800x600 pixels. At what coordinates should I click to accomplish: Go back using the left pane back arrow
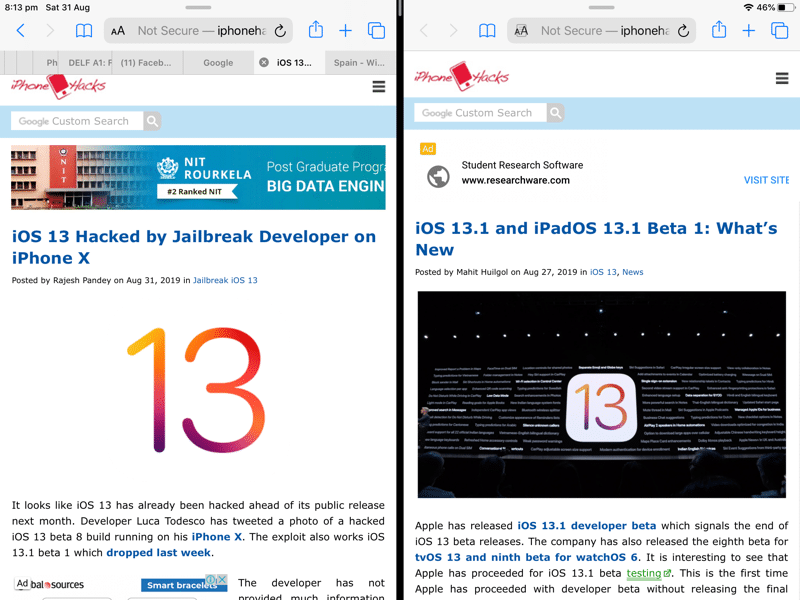click(20, 31)
